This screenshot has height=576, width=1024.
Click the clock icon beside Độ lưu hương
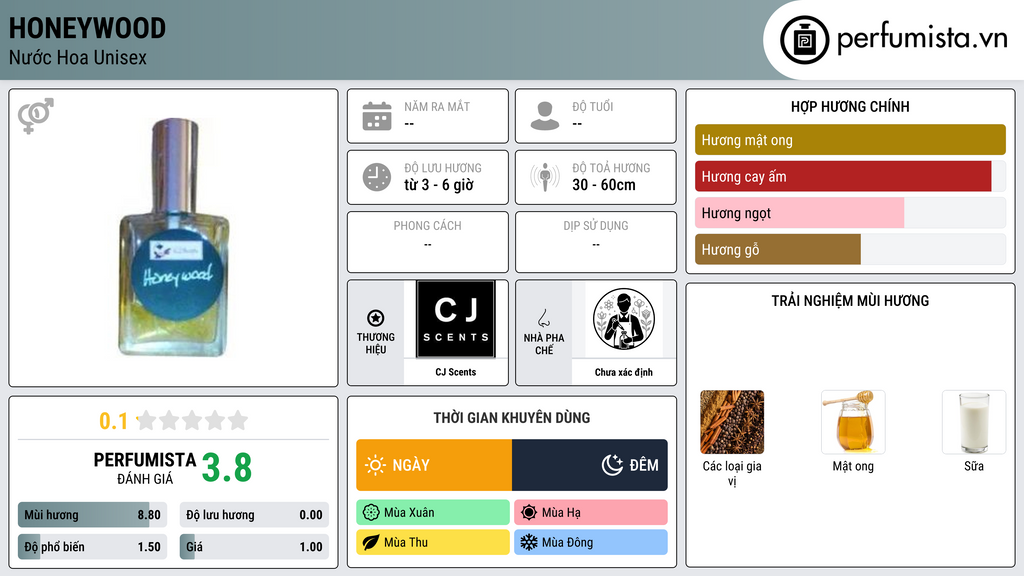(x=377, y=177)
